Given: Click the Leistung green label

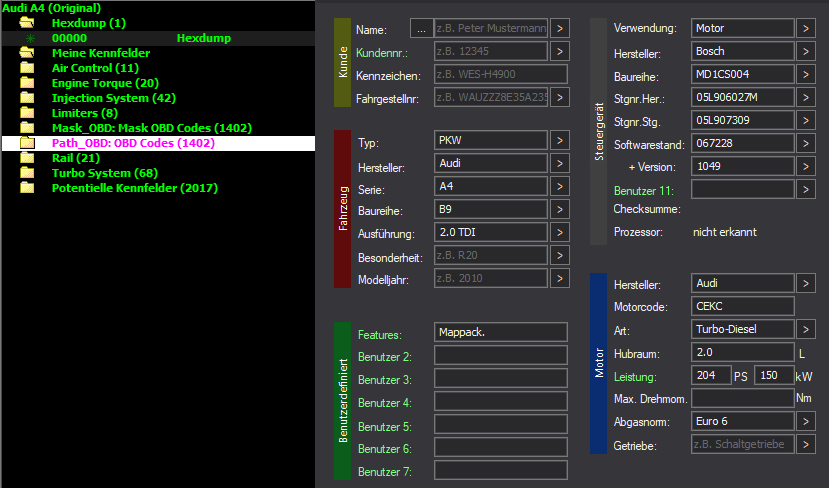Looking at the screenshot, I should point(635,377).
